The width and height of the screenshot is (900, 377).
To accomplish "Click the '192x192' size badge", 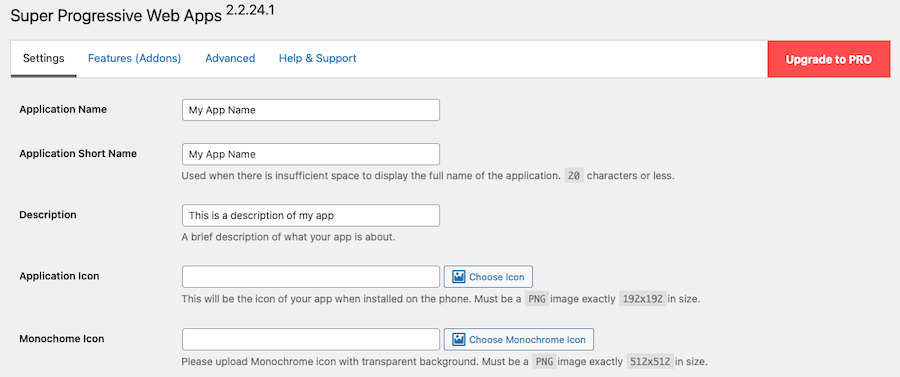I will (643, 299).
